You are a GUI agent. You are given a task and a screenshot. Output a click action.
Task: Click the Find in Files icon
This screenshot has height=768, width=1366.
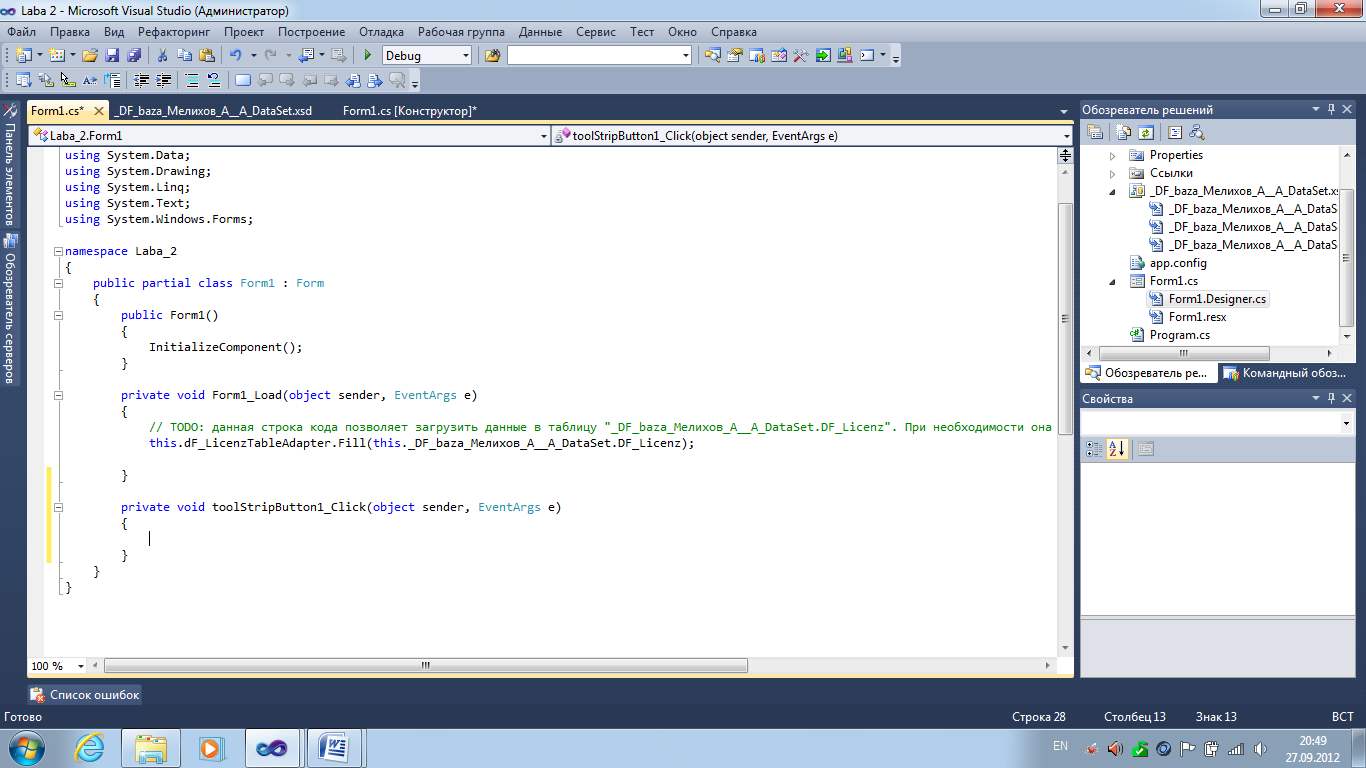[492, 56]
